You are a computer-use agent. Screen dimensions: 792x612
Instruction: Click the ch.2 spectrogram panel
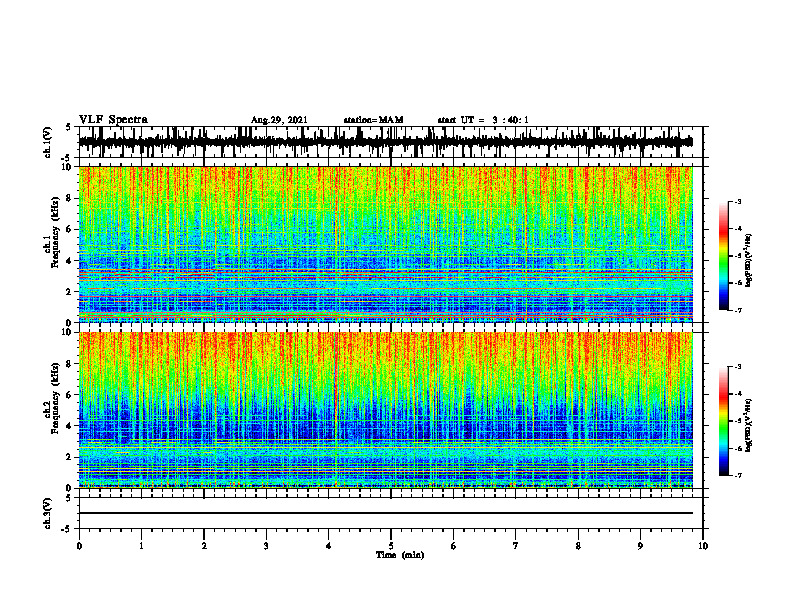(390, 410)
